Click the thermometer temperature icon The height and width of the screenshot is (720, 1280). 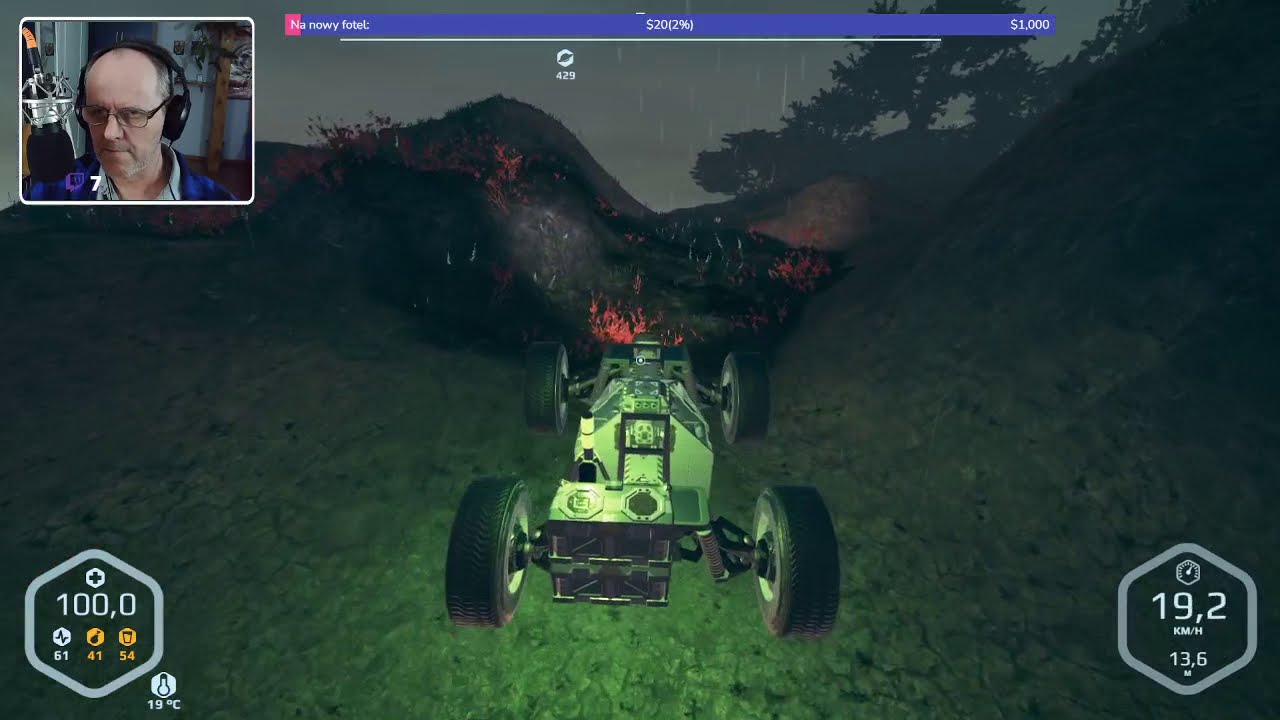pyautogui.click(x=164, y=685)
